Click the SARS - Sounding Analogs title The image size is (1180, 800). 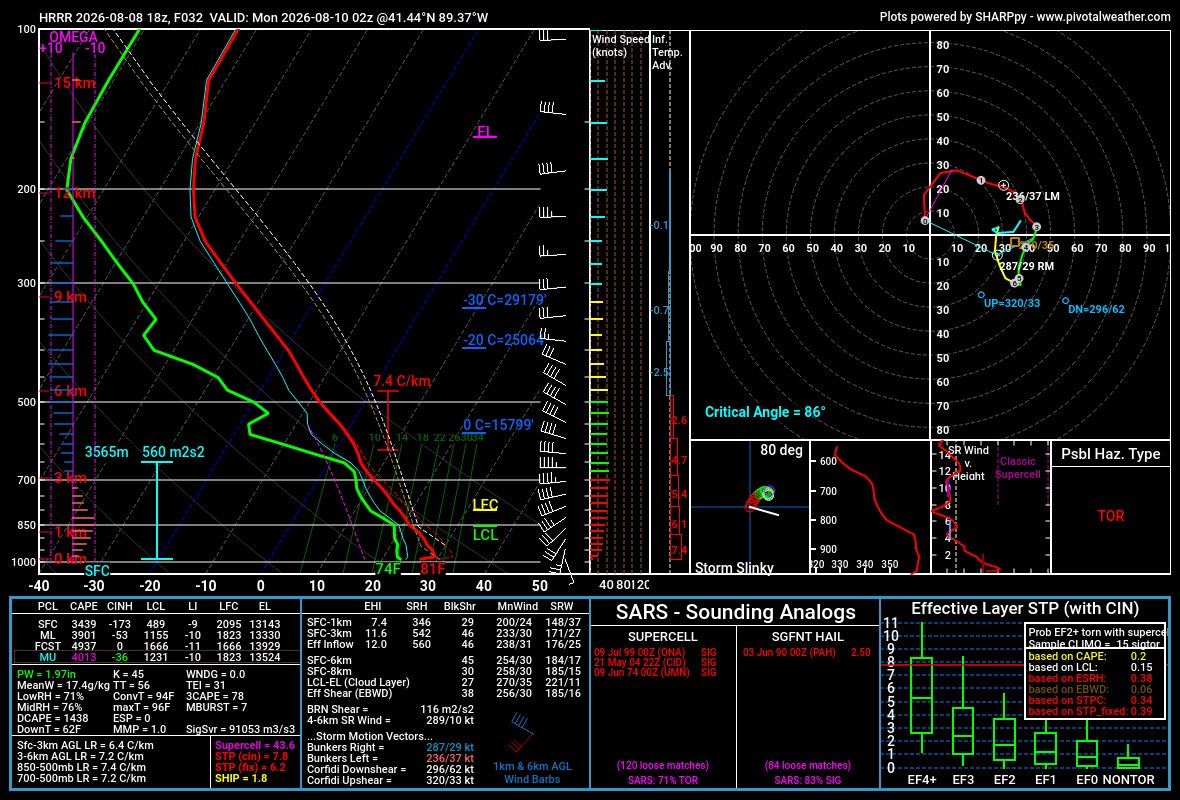735,612
